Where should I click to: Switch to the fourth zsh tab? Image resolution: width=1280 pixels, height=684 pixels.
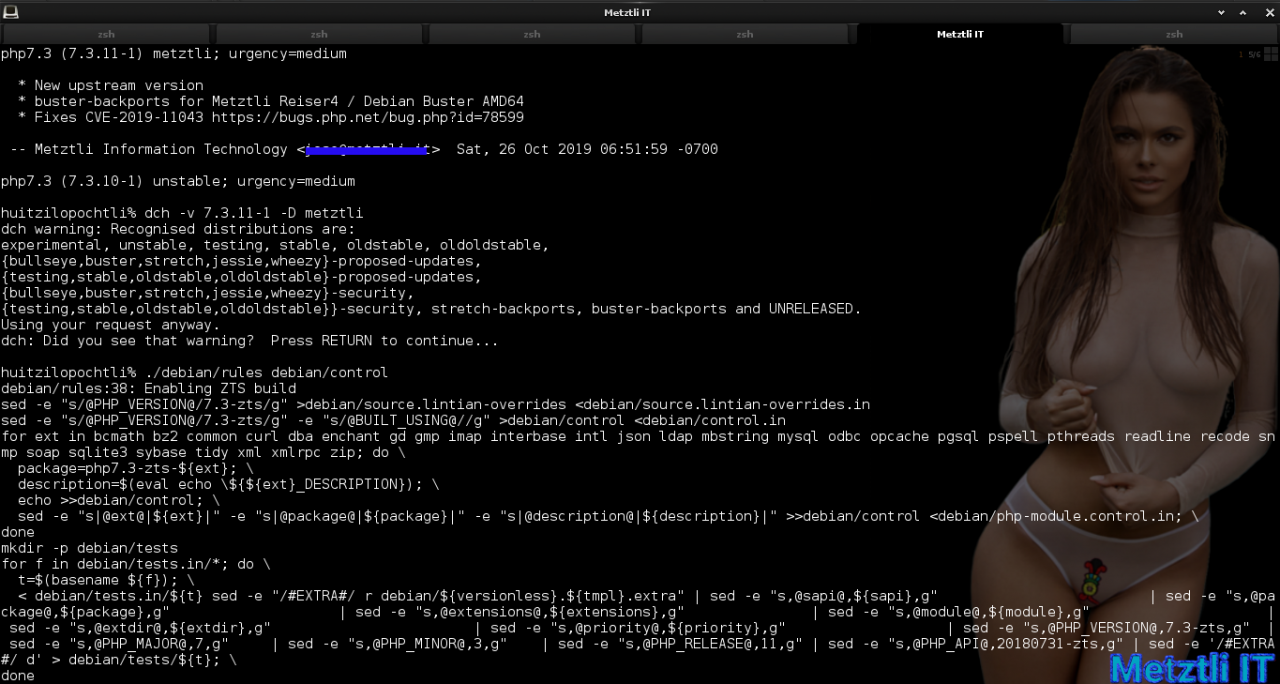[x=745, y=34]
